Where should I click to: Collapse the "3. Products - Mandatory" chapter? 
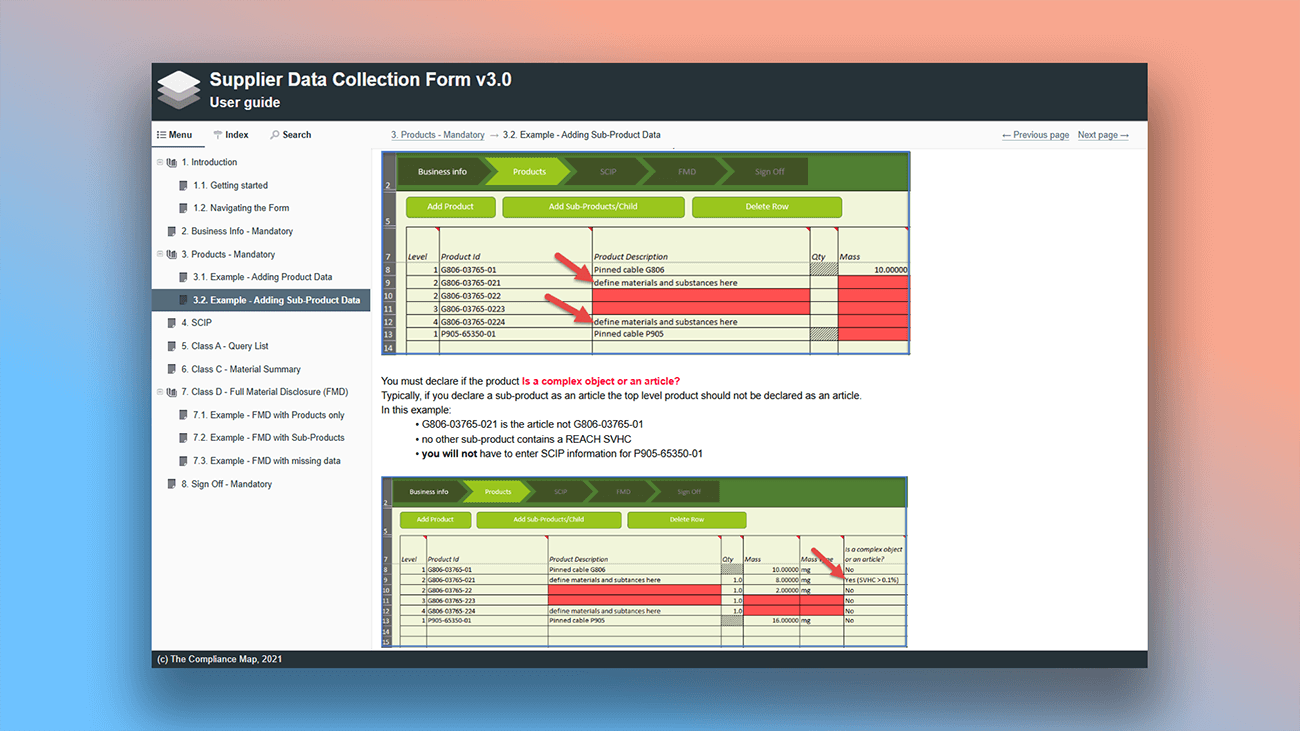pyautogui.click(x=159, y=253)
